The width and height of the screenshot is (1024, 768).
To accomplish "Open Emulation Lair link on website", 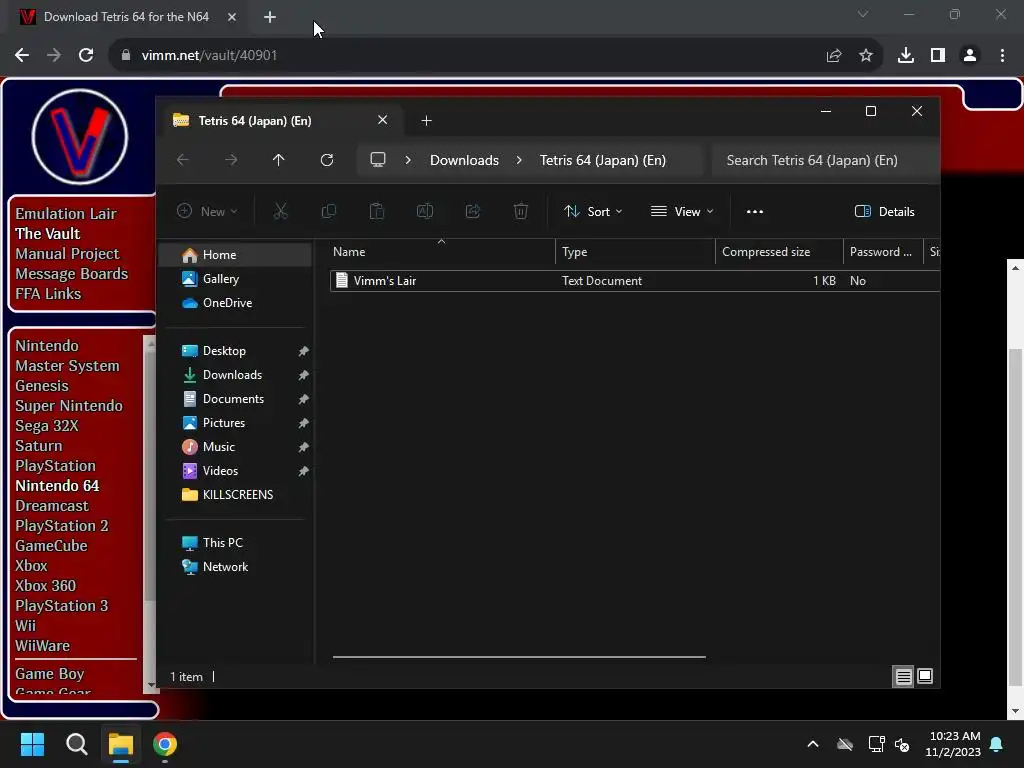I will pos(65,214).
